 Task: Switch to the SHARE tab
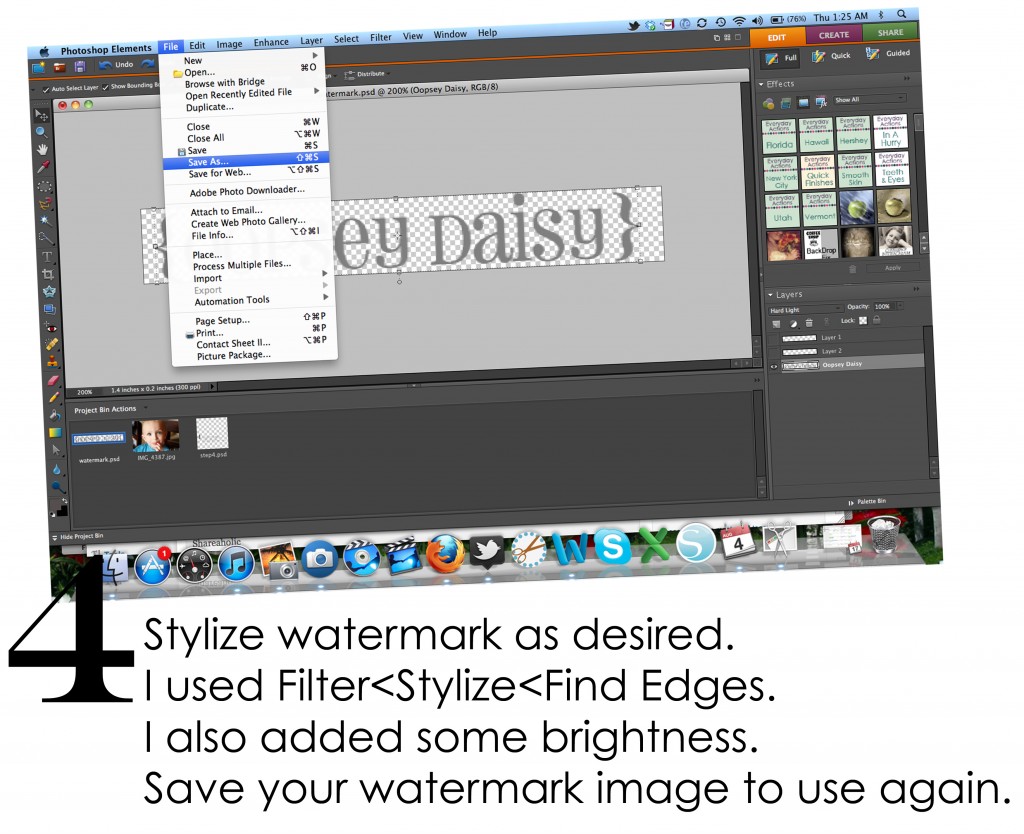pos(890,33)
